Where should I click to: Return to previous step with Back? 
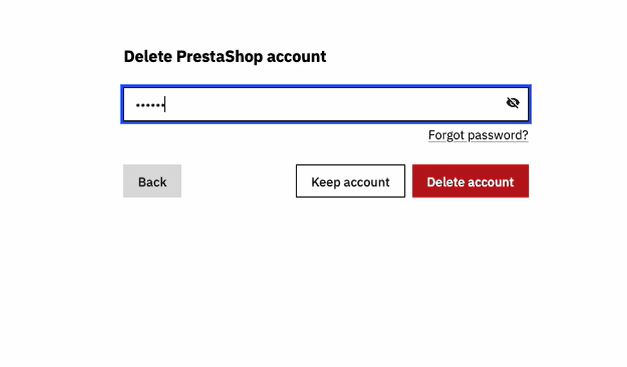tap(152, 181)
